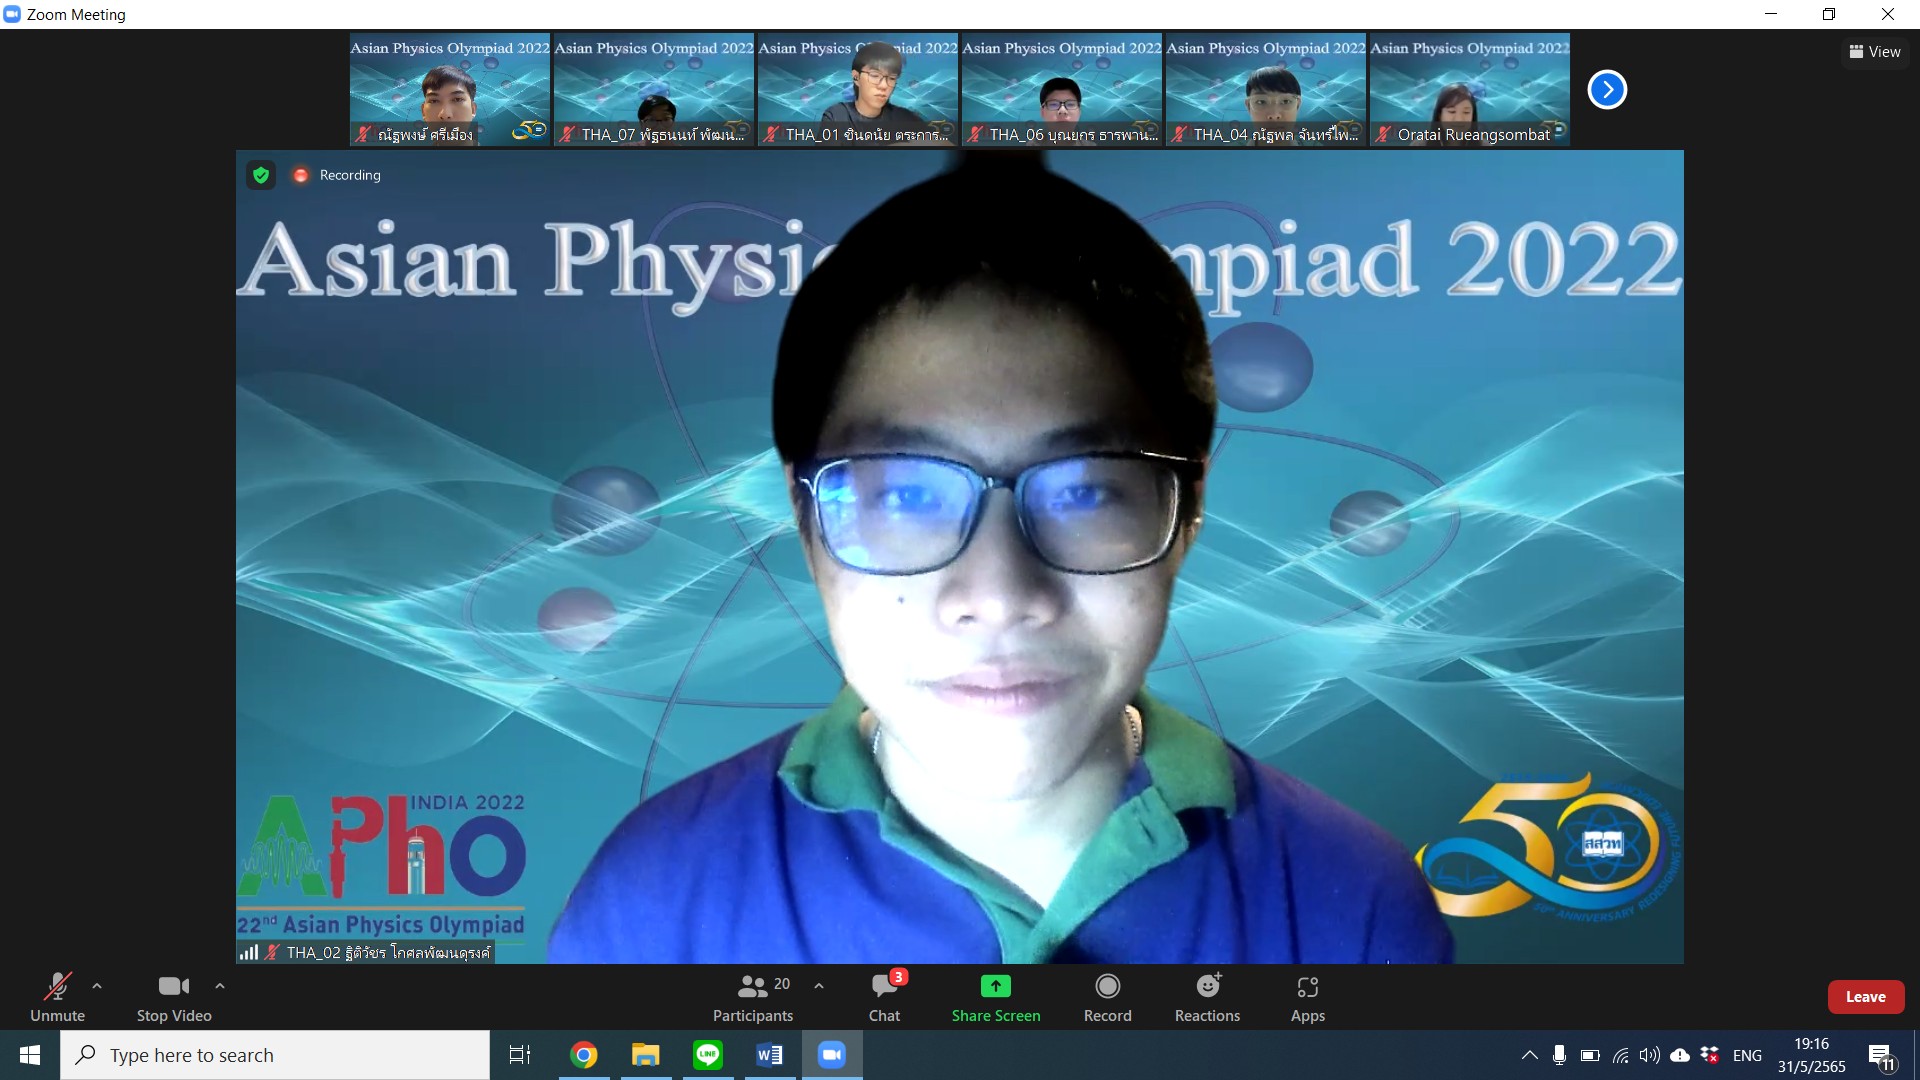Image resolution: width=1920 pixels, height=1080 pixels.
Task: Open the Participants panel
Action: pos(753,997)
